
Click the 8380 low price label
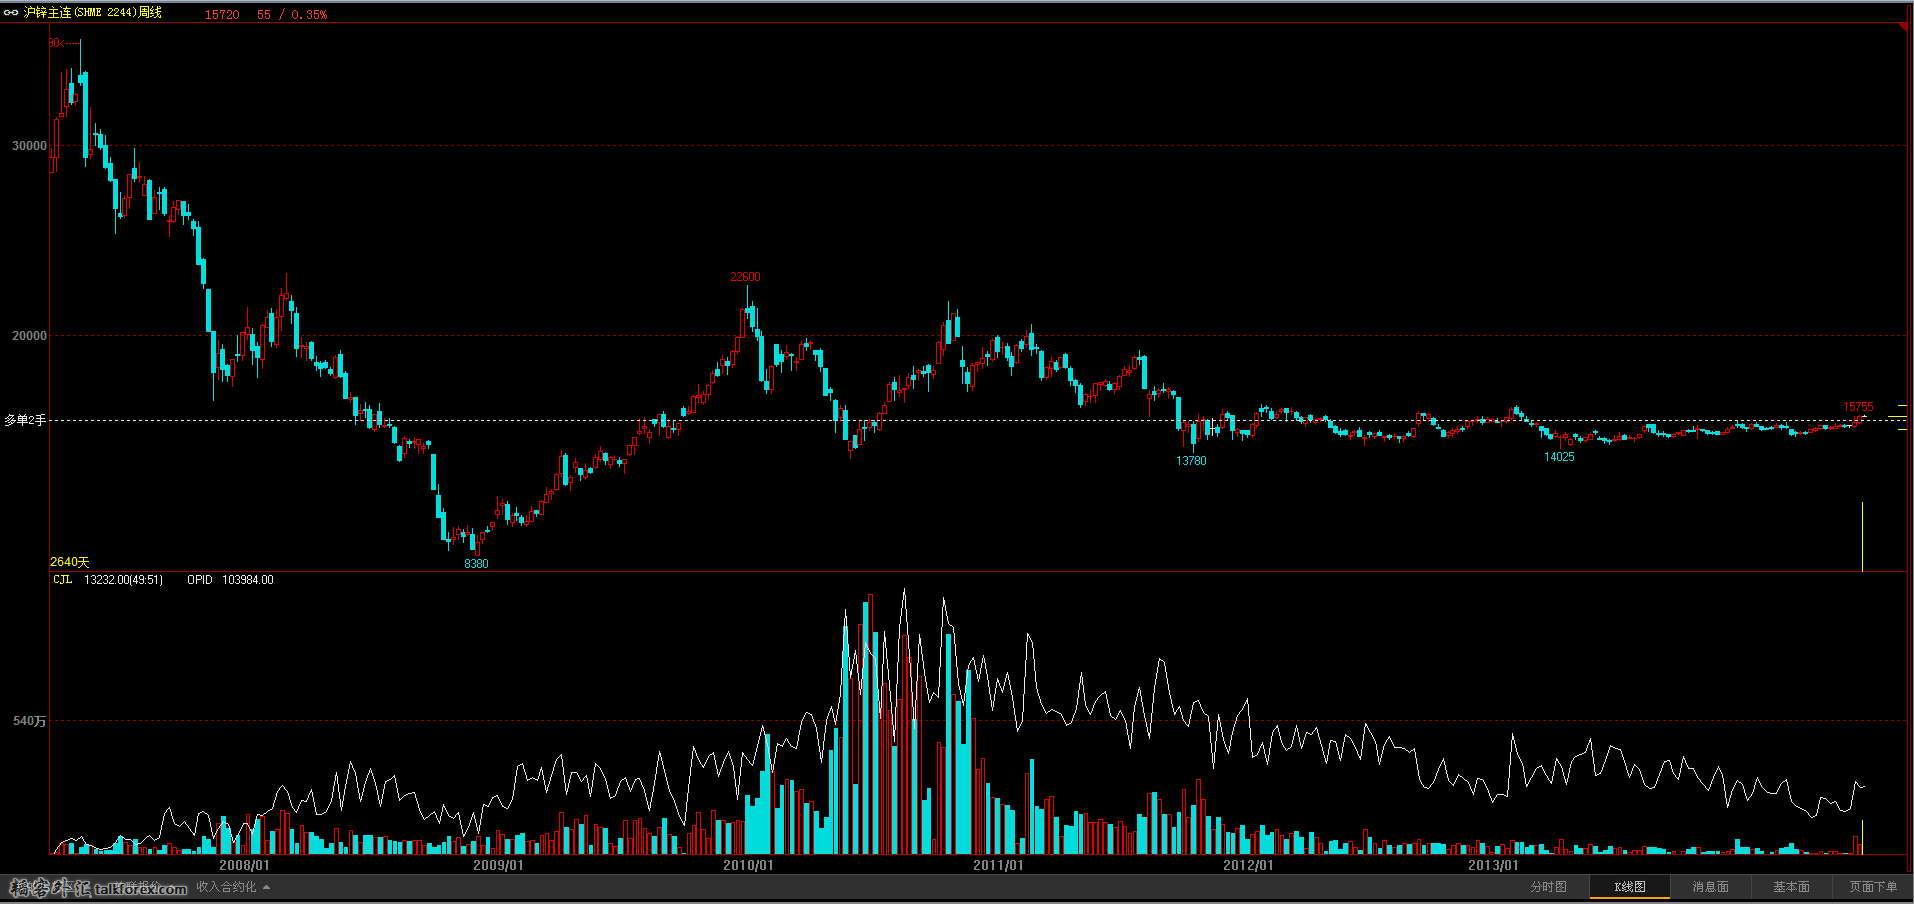476,564
